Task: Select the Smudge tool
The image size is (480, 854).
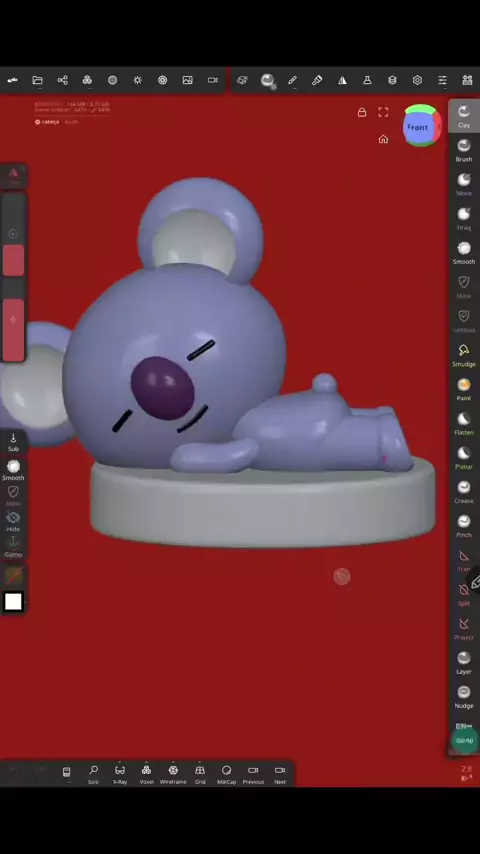Action: coord(464,355)
